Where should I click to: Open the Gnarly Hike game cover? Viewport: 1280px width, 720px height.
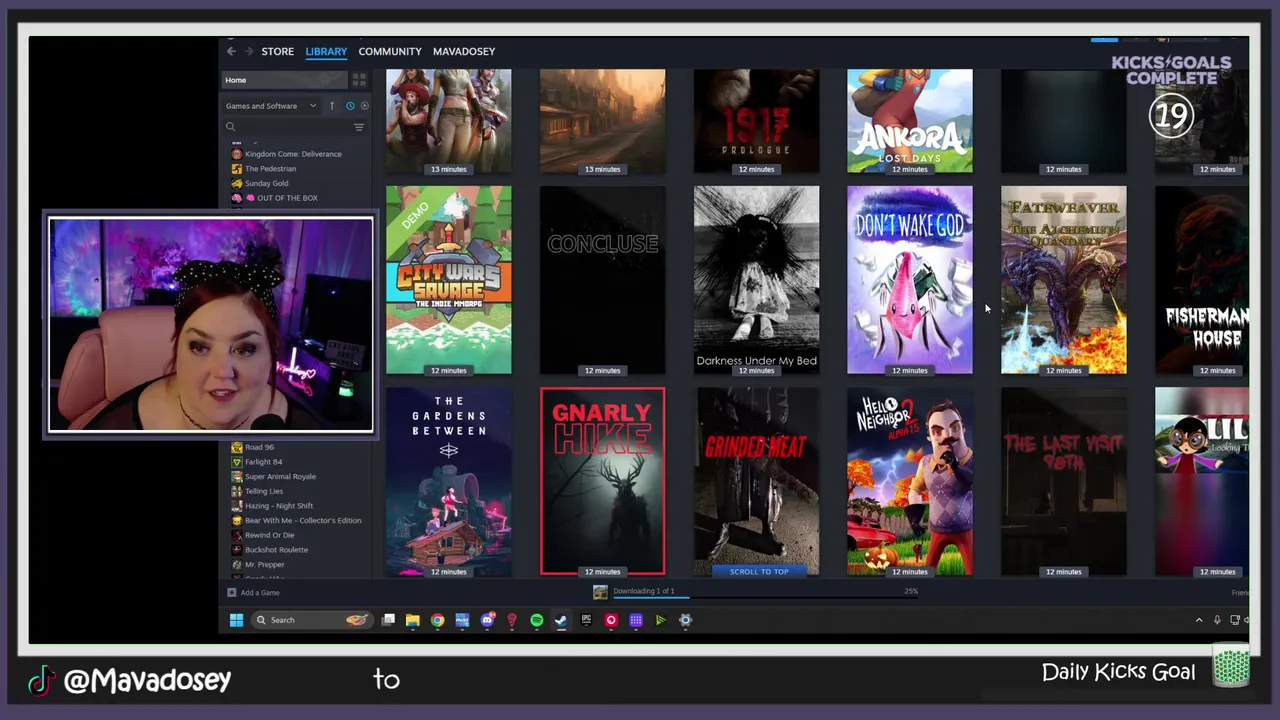pyautogui.click(x=602, y=482)
